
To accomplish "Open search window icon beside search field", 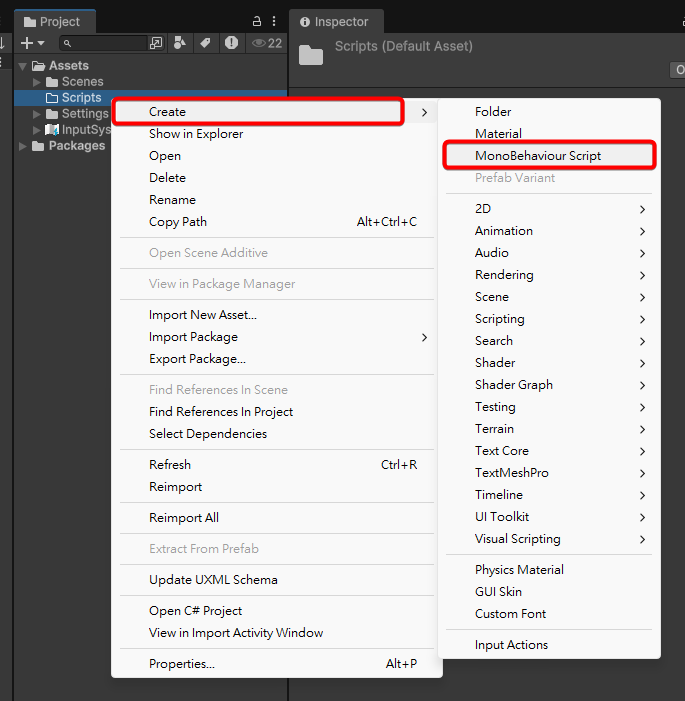I will point(156,43).
